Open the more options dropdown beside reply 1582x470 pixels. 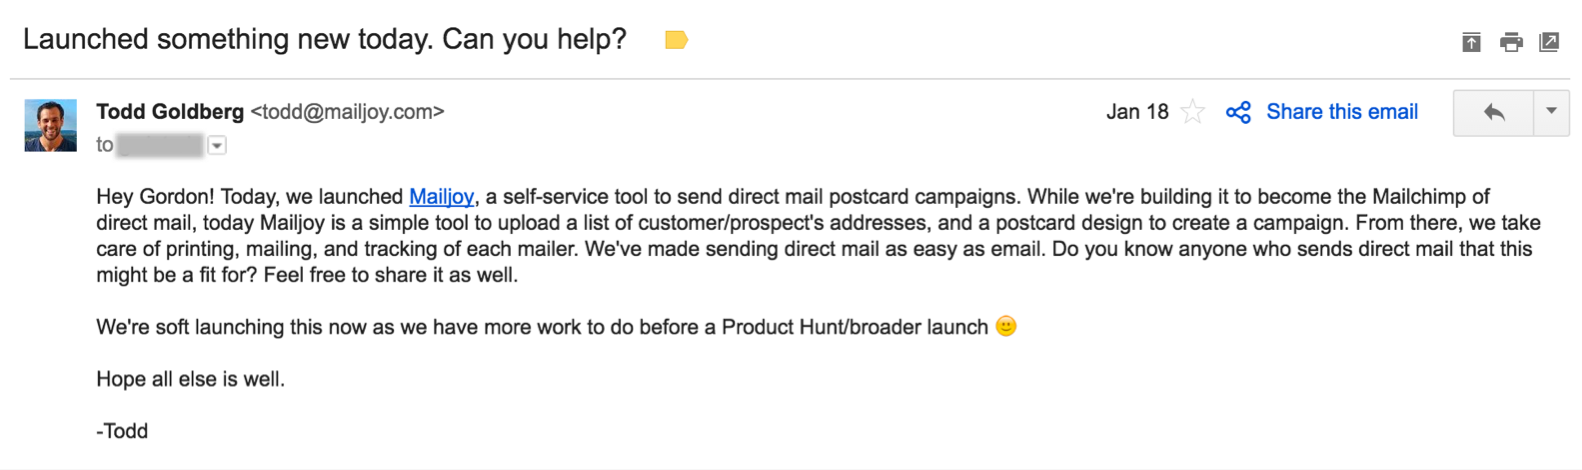click(1551, 112)
